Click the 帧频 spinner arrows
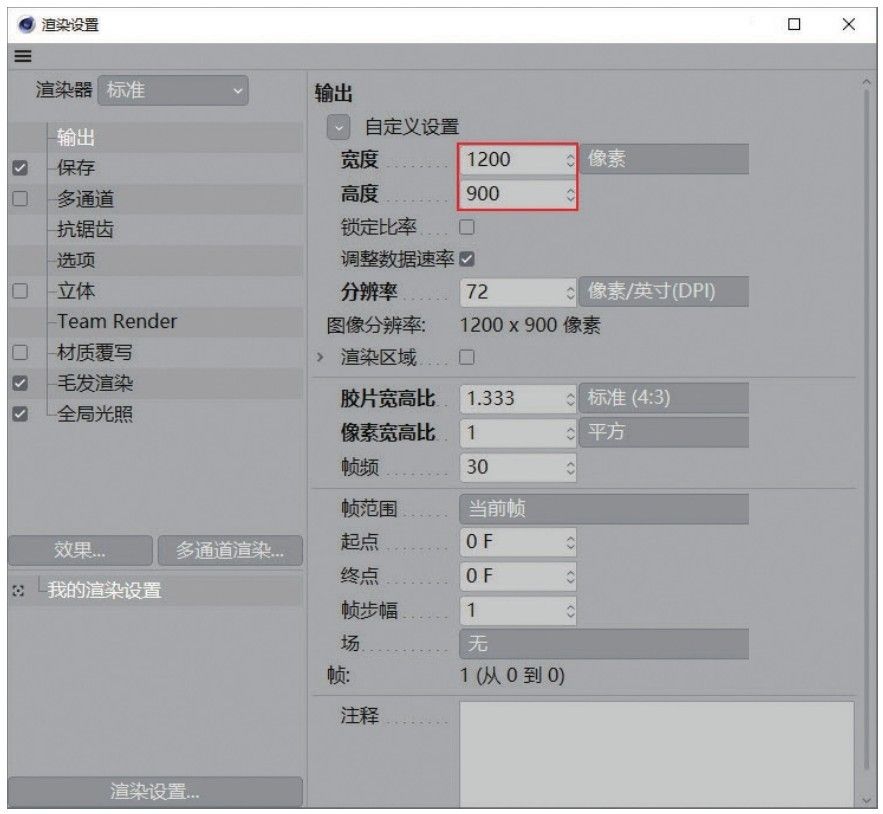Viewport: 883px width, 814px height. point(570,468)
